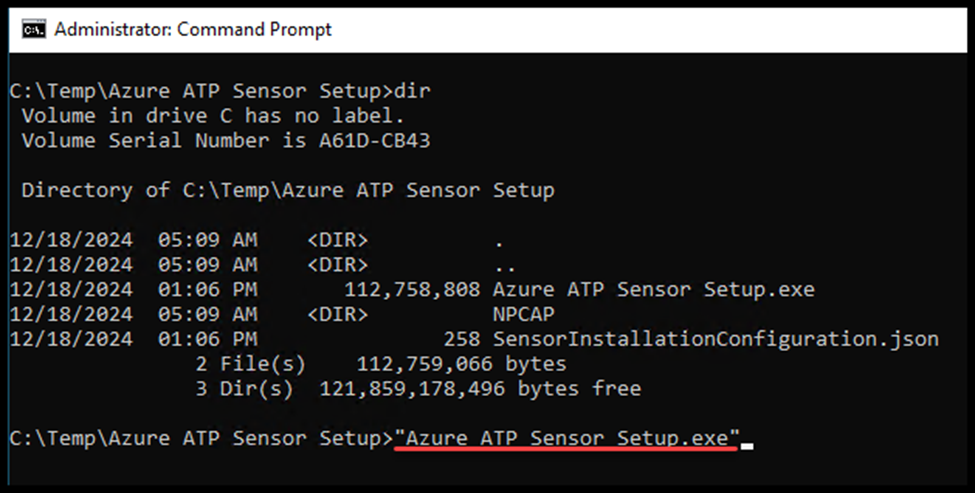
Task: Select the single-dot current directory entry
Action: coord(499,240)
